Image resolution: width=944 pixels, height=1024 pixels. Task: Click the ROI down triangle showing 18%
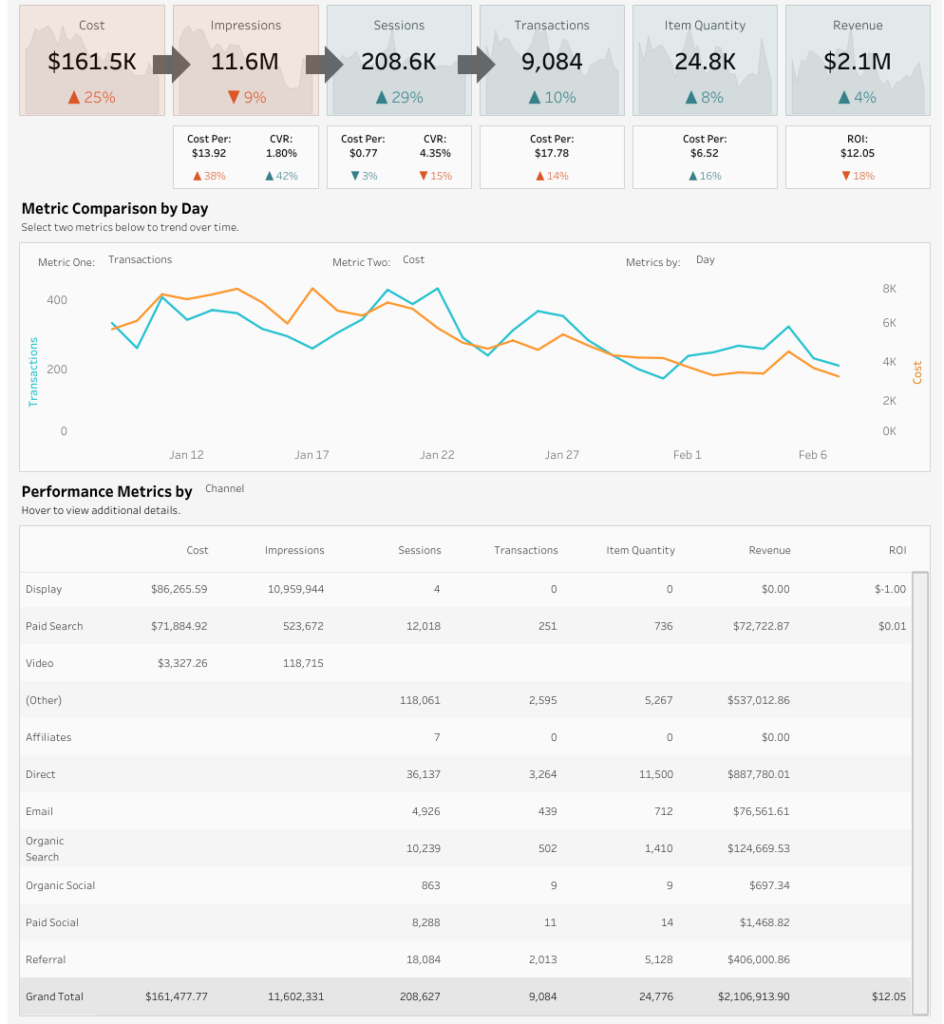click(x=846, y=176)
